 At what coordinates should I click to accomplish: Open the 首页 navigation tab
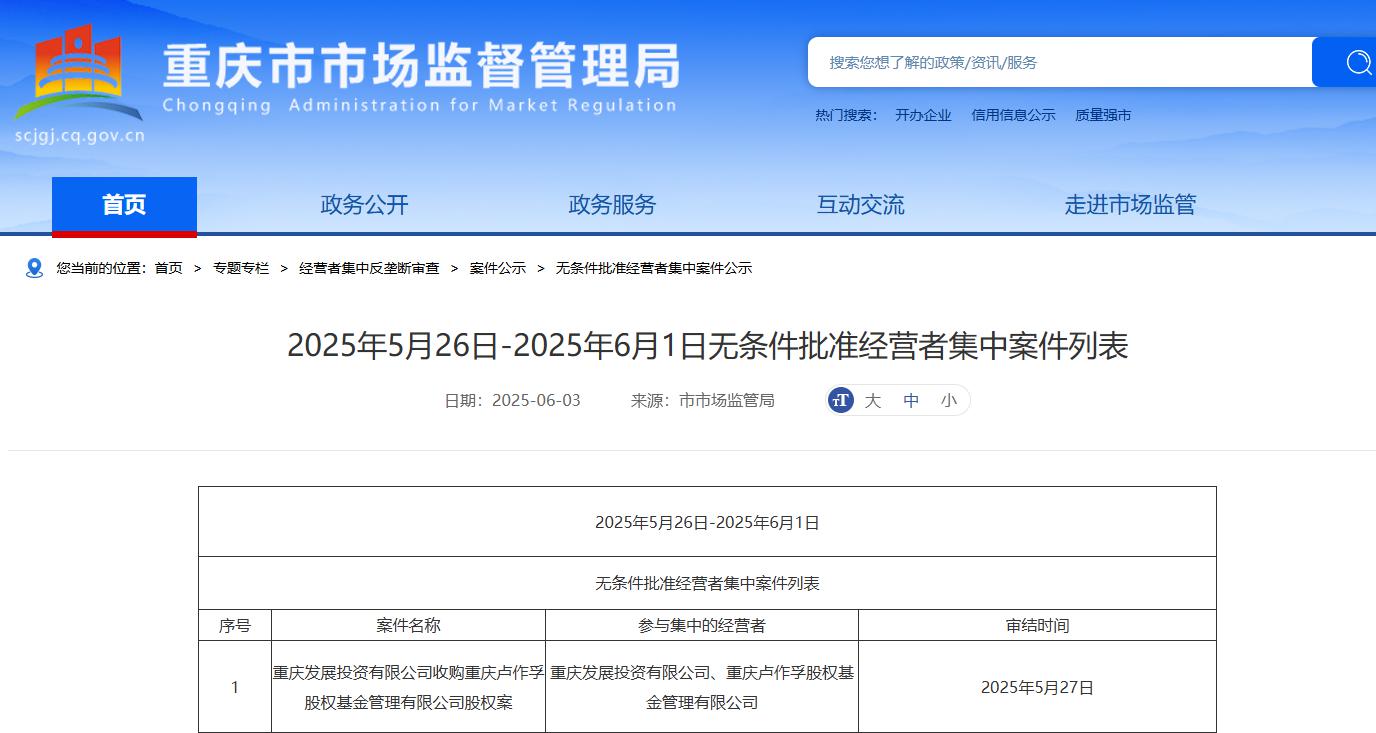[x=124, y=205]
